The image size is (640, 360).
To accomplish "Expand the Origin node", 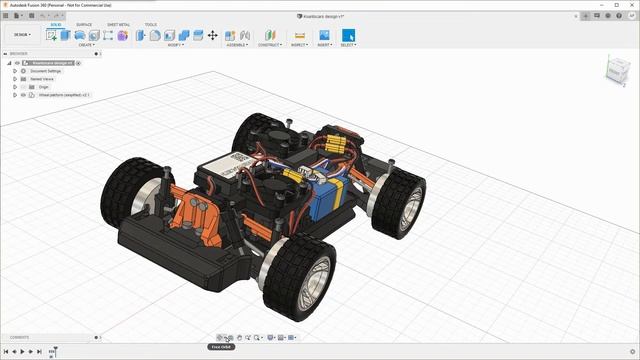I will [15, 87].
